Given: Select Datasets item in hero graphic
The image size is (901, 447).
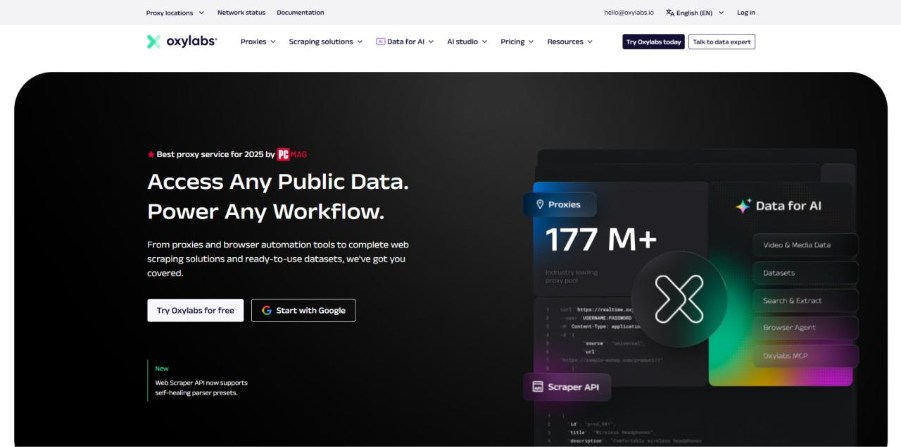Looking at the screenshot, I should 806,273.
